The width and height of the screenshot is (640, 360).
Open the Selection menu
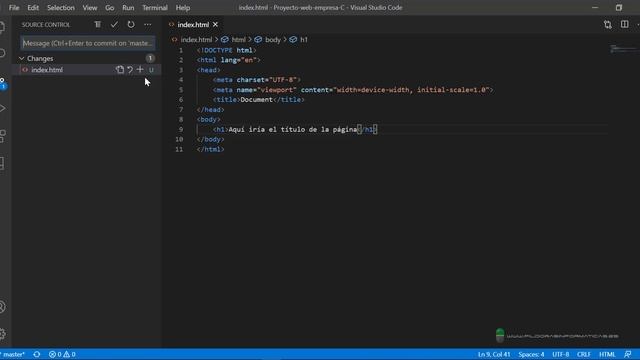click(x=61, y=8)
